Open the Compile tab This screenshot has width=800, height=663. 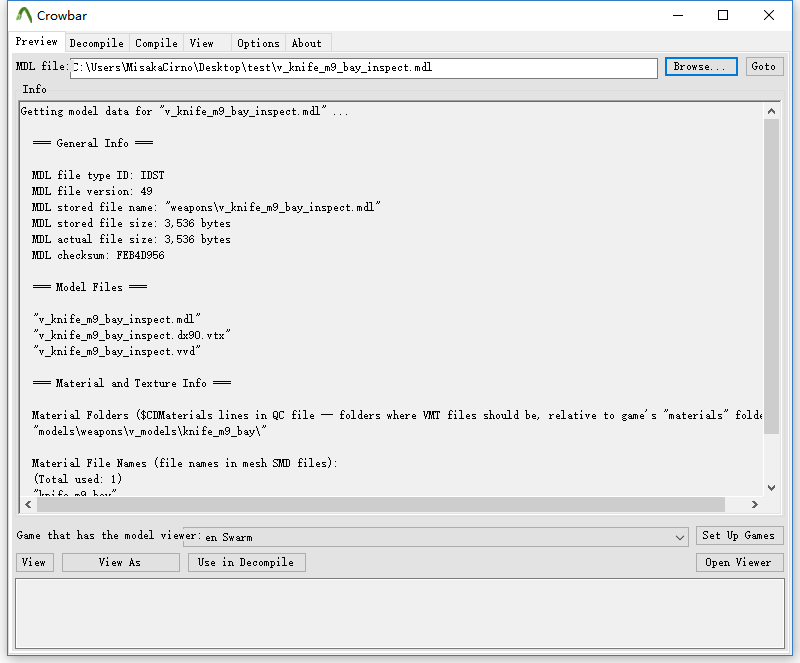click(x=157, y=43)
